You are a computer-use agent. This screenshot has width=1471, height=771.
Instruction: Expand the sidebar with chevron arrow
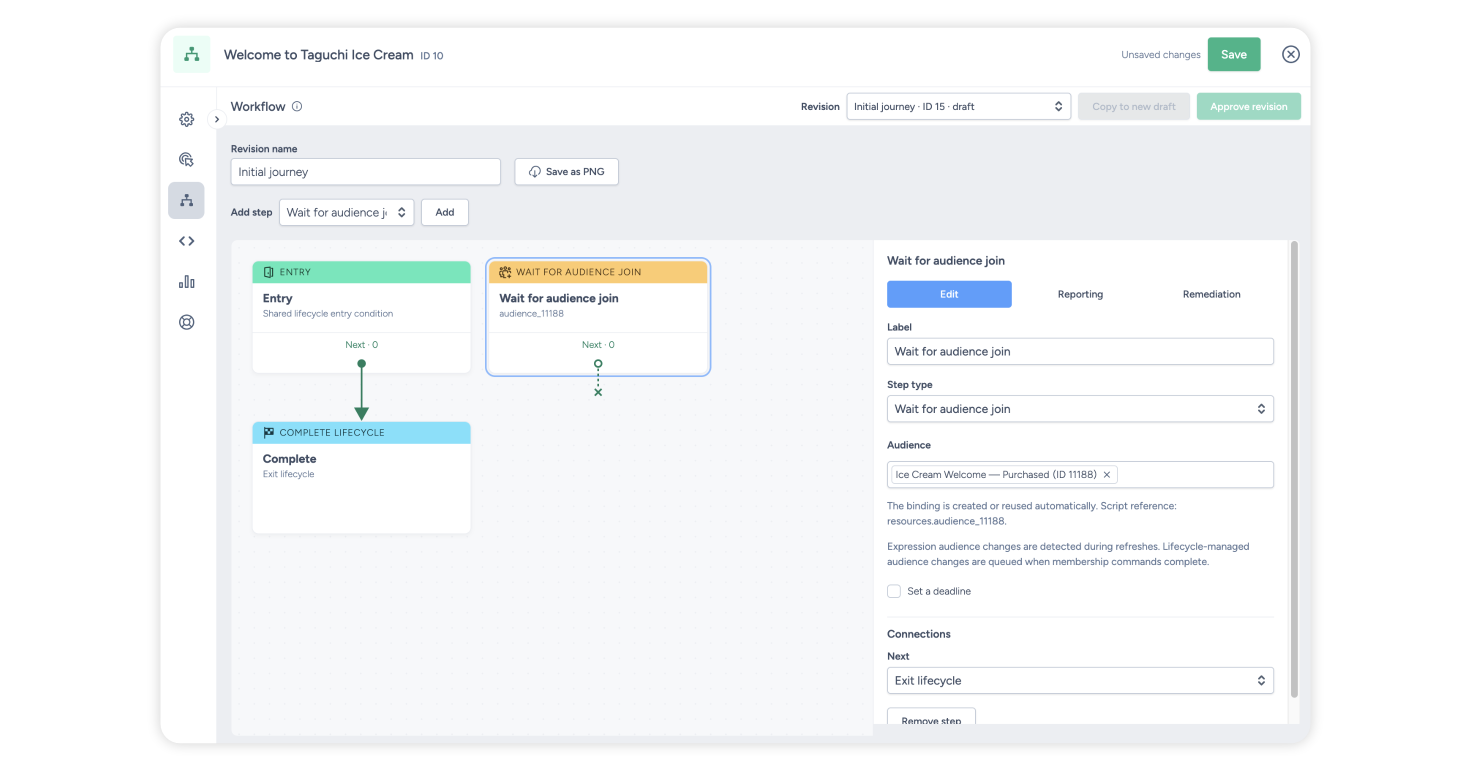[x=217, y=119]
